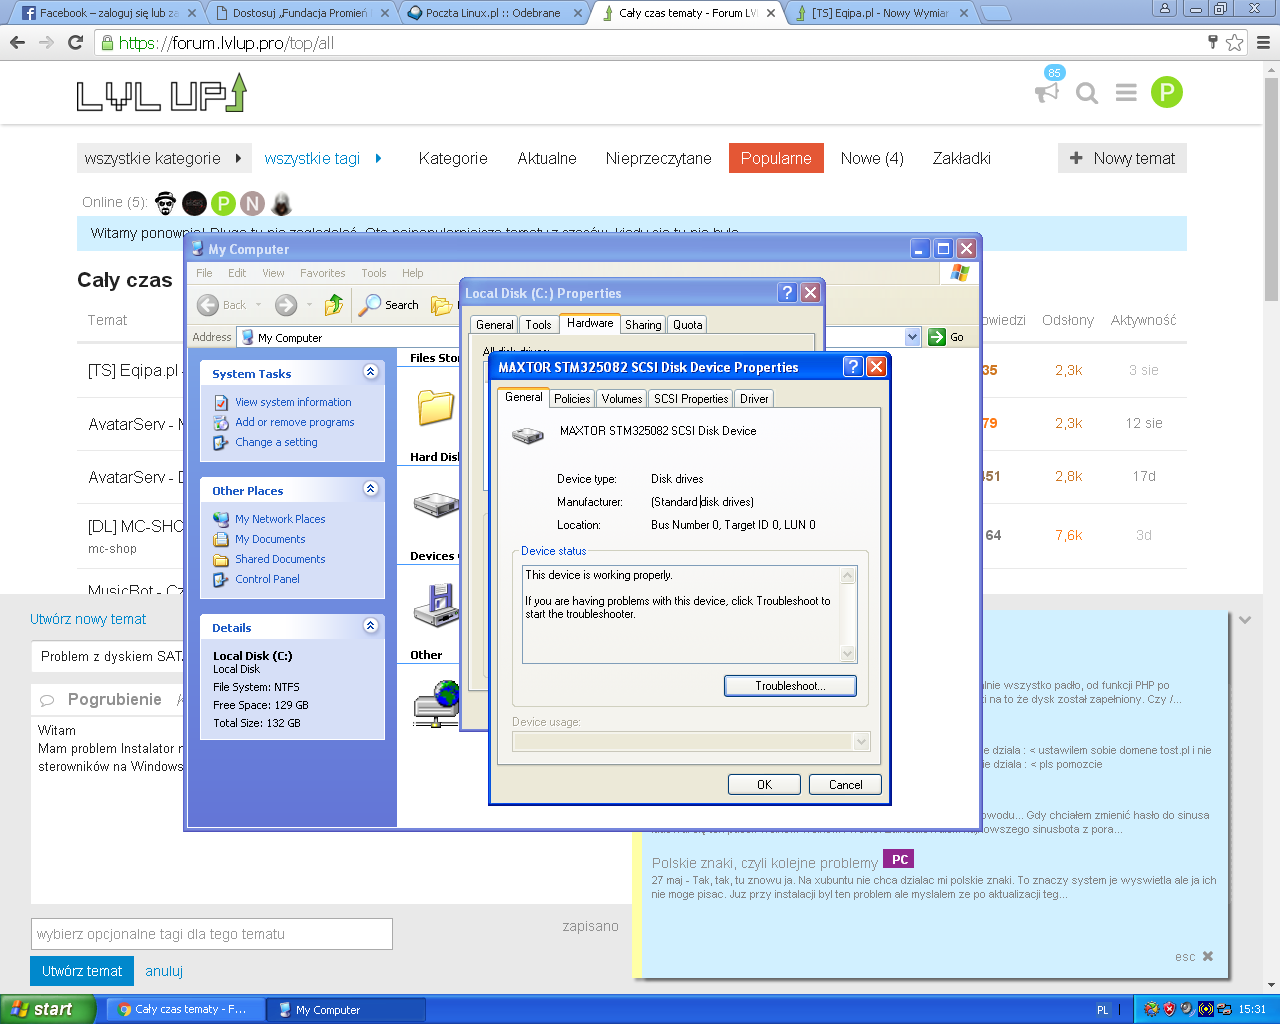This screenshot has width=1280, height=1024.
Task: Click the optional tags input field
Action: point(212,934)
